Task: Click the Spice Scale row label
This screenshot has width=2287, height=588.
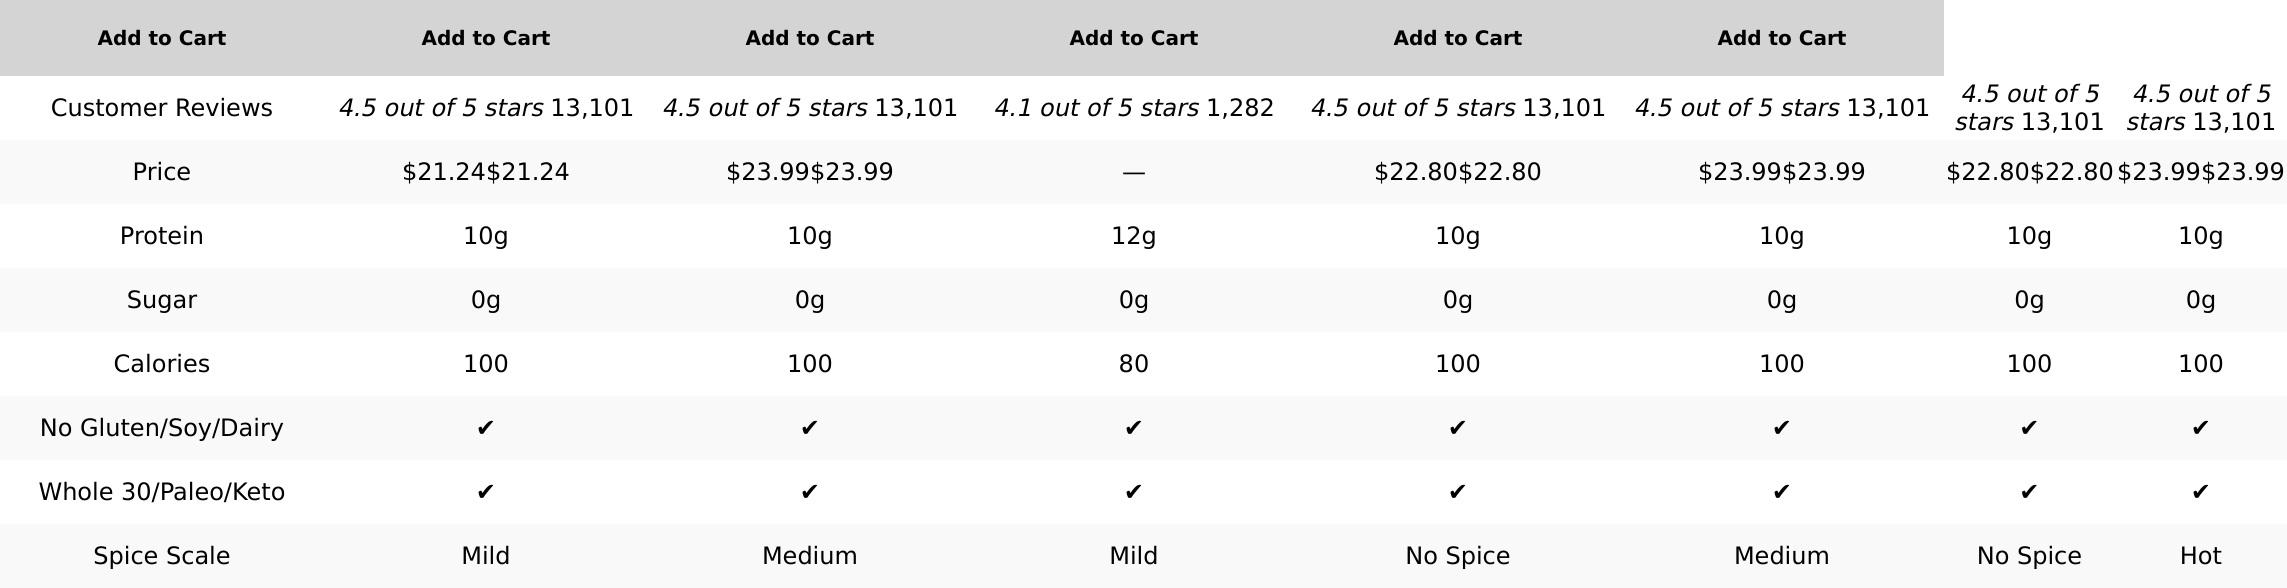Action: click(x=161, y=556)
